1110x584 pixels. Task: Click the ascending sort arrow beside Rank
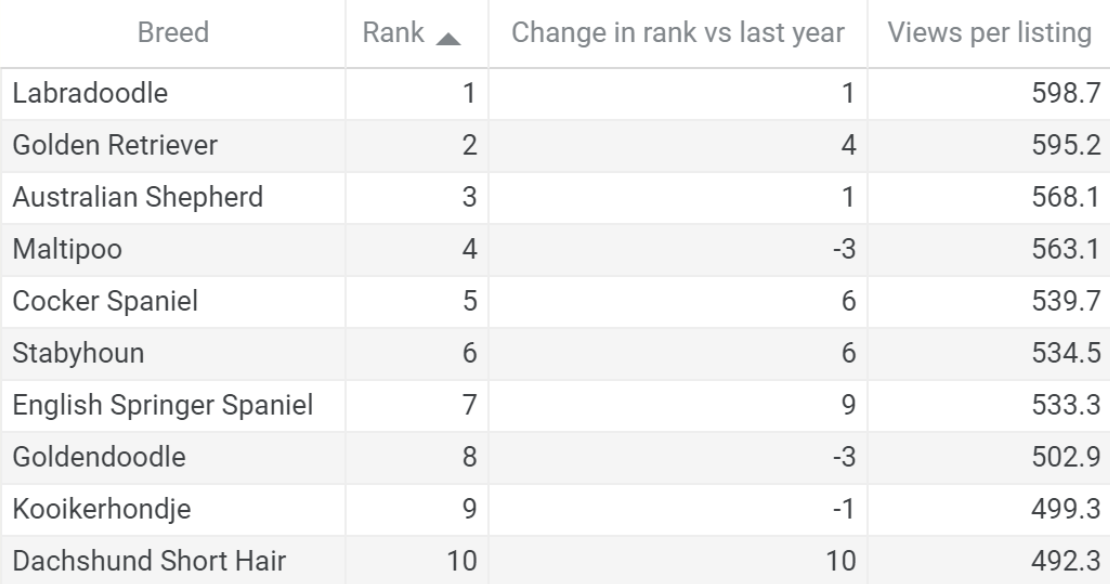click(x=447, y=39)
